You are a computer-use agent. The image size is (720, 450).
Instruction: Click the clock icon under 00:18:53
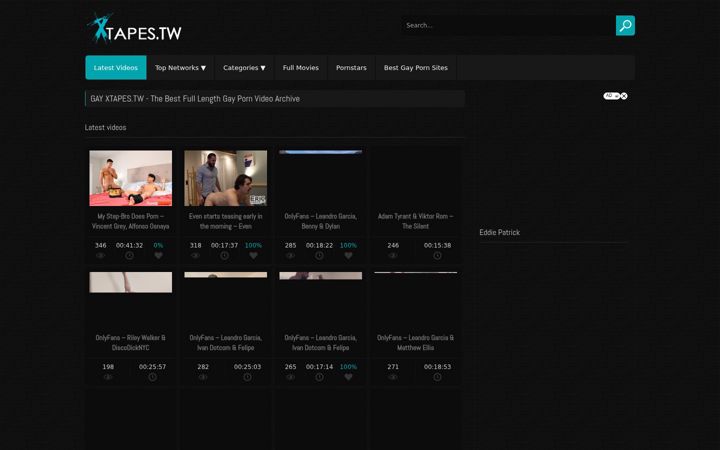coord(438,377)
